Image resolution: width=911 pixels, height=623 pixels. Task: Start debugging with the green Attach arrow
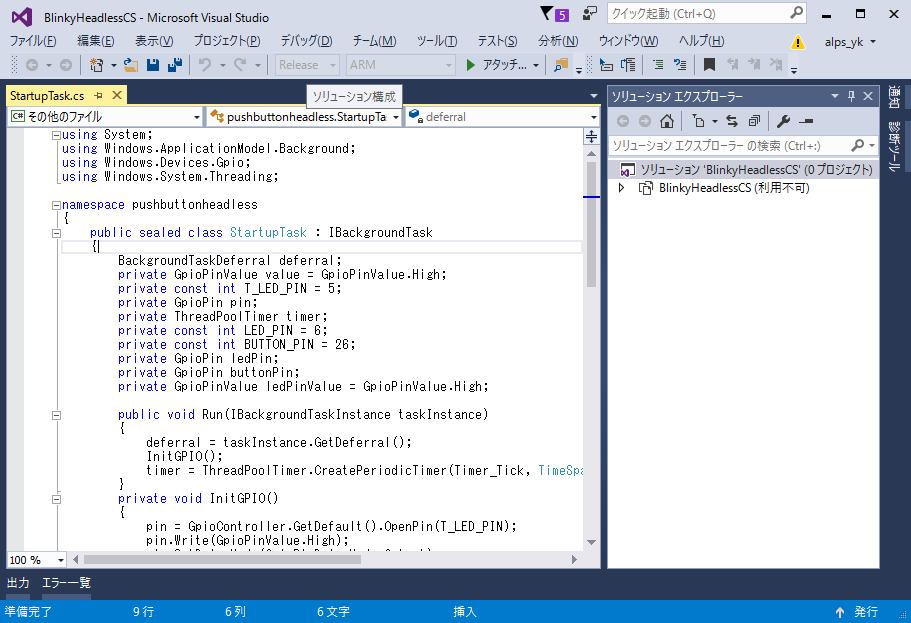(x=471, y=65)
